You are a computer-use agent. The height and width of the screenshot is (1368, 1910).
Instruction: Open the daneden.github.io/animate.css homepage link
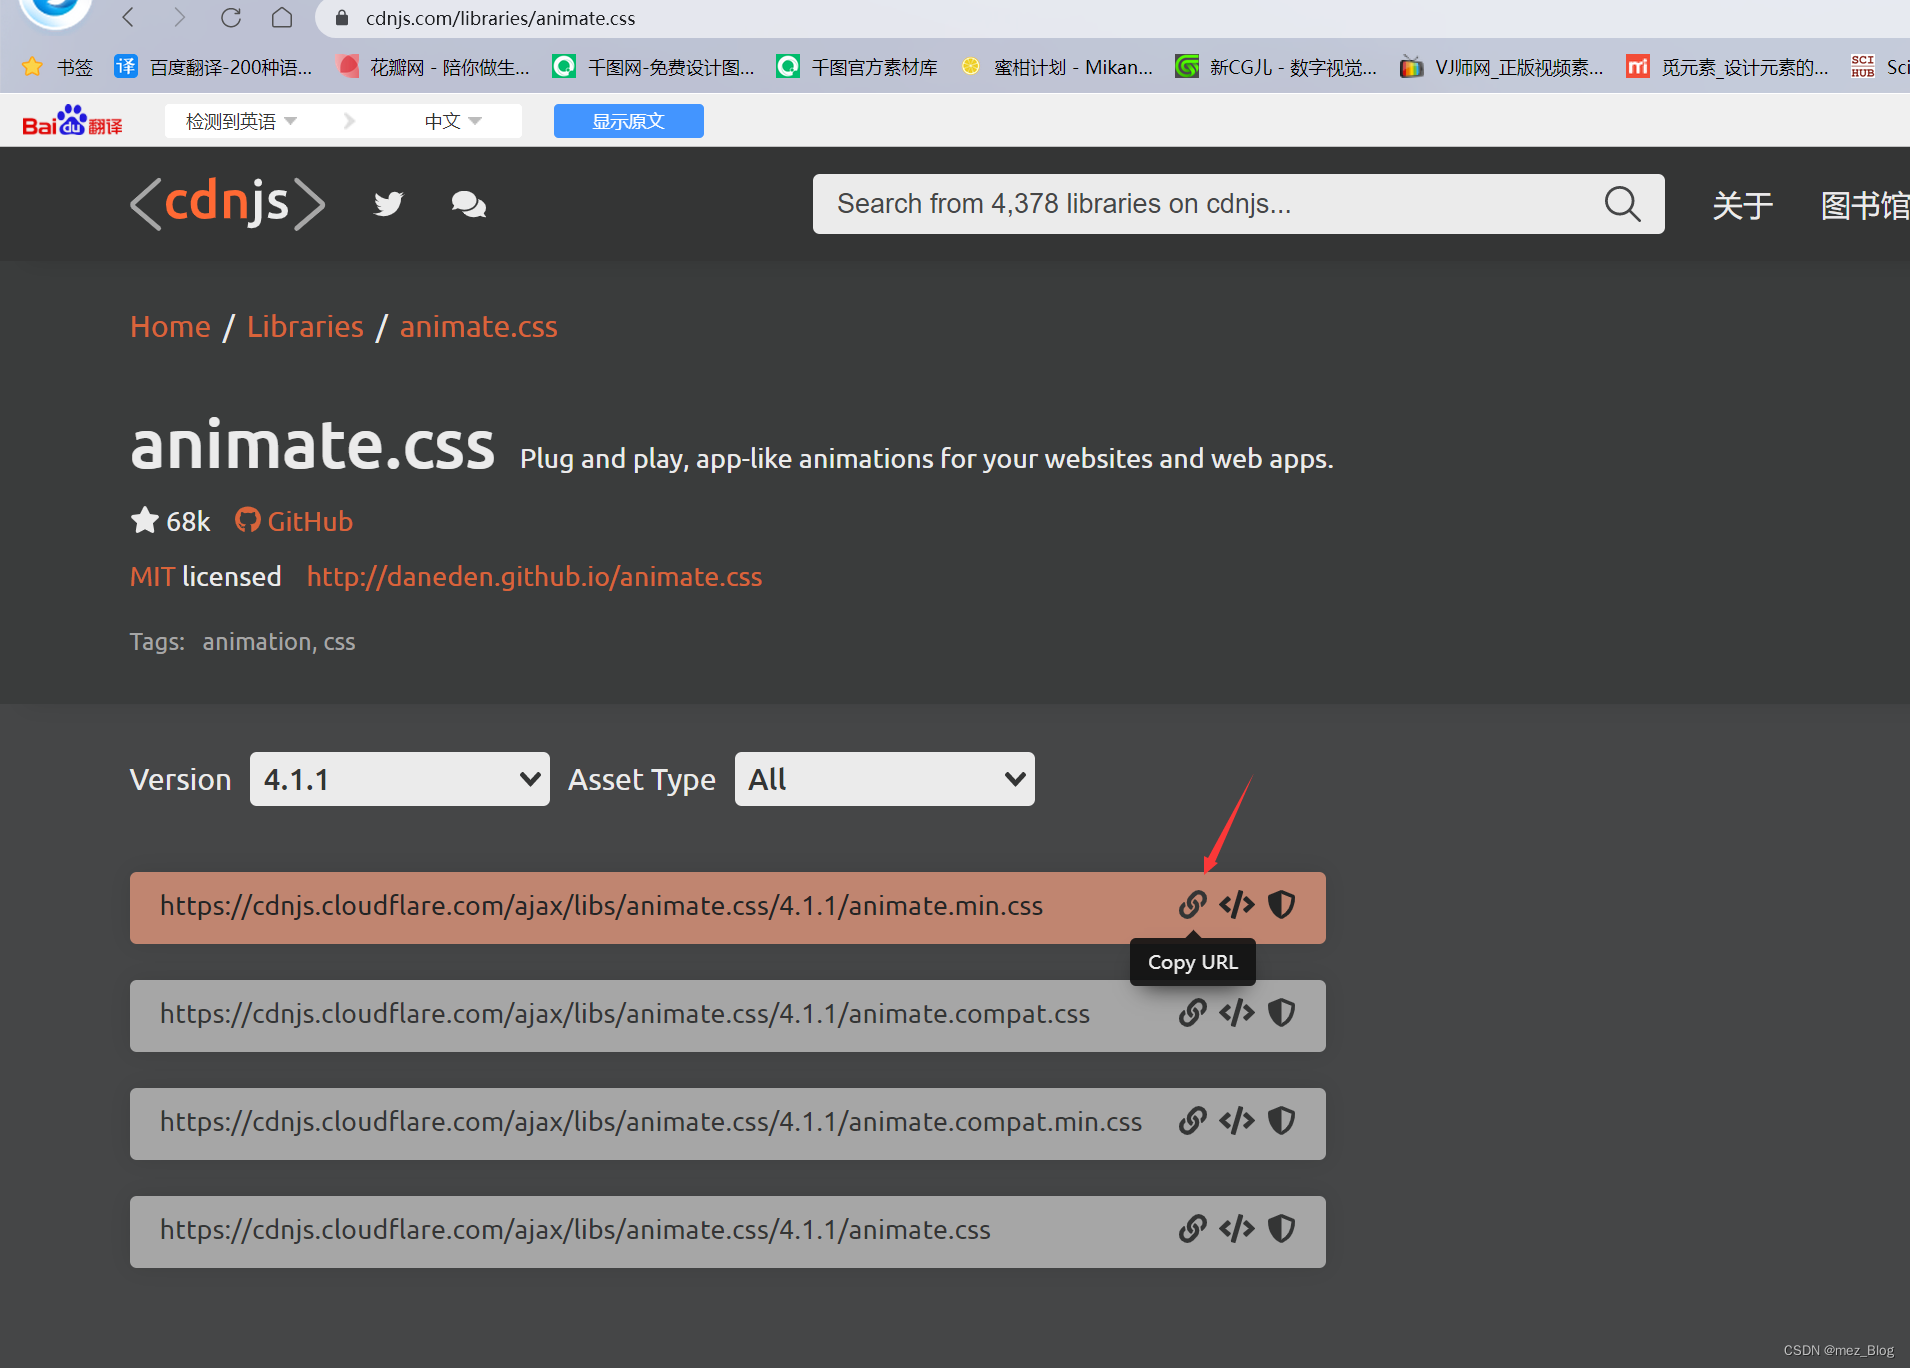(534, 577)
